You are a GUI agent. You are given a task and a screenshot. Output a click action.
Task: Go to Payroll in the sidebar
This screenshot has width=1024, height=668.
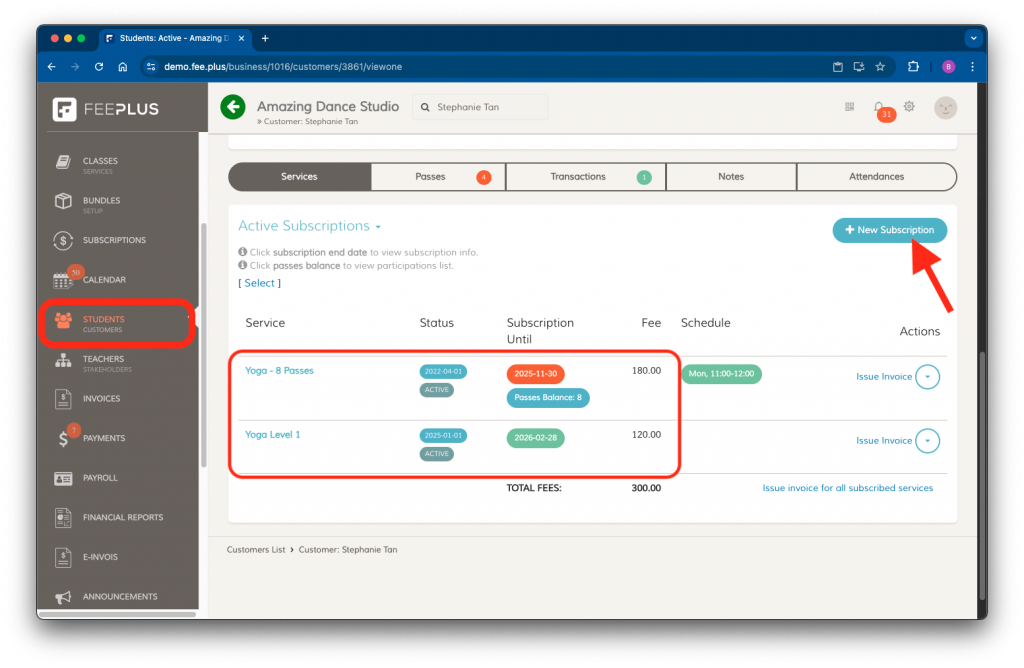103,478
